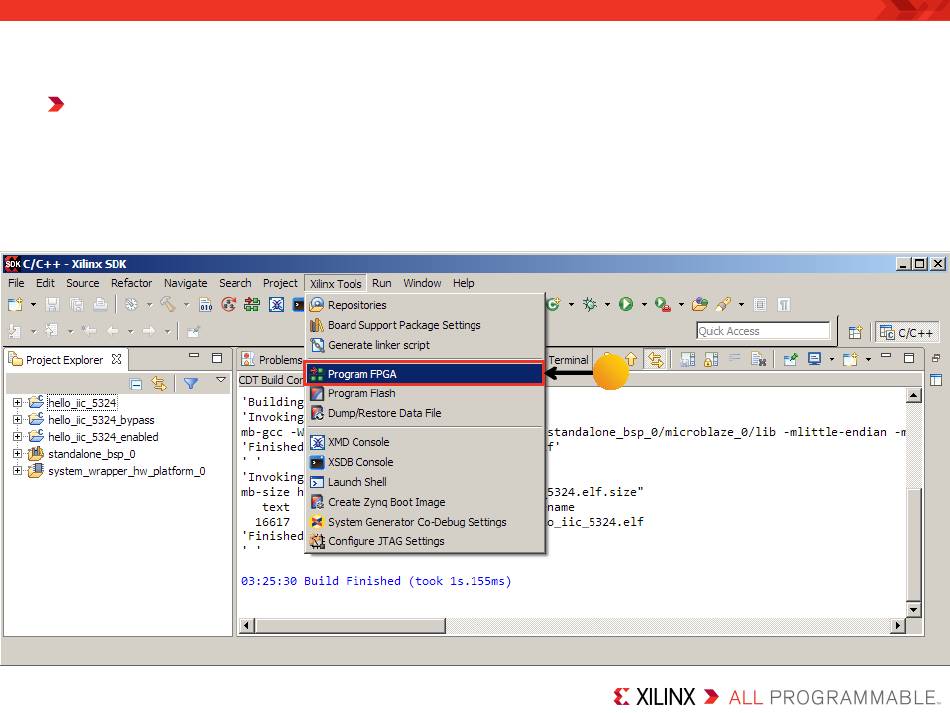Expand the standalone_bsp_0 node
950x713 pixels.
coord(17,453)
